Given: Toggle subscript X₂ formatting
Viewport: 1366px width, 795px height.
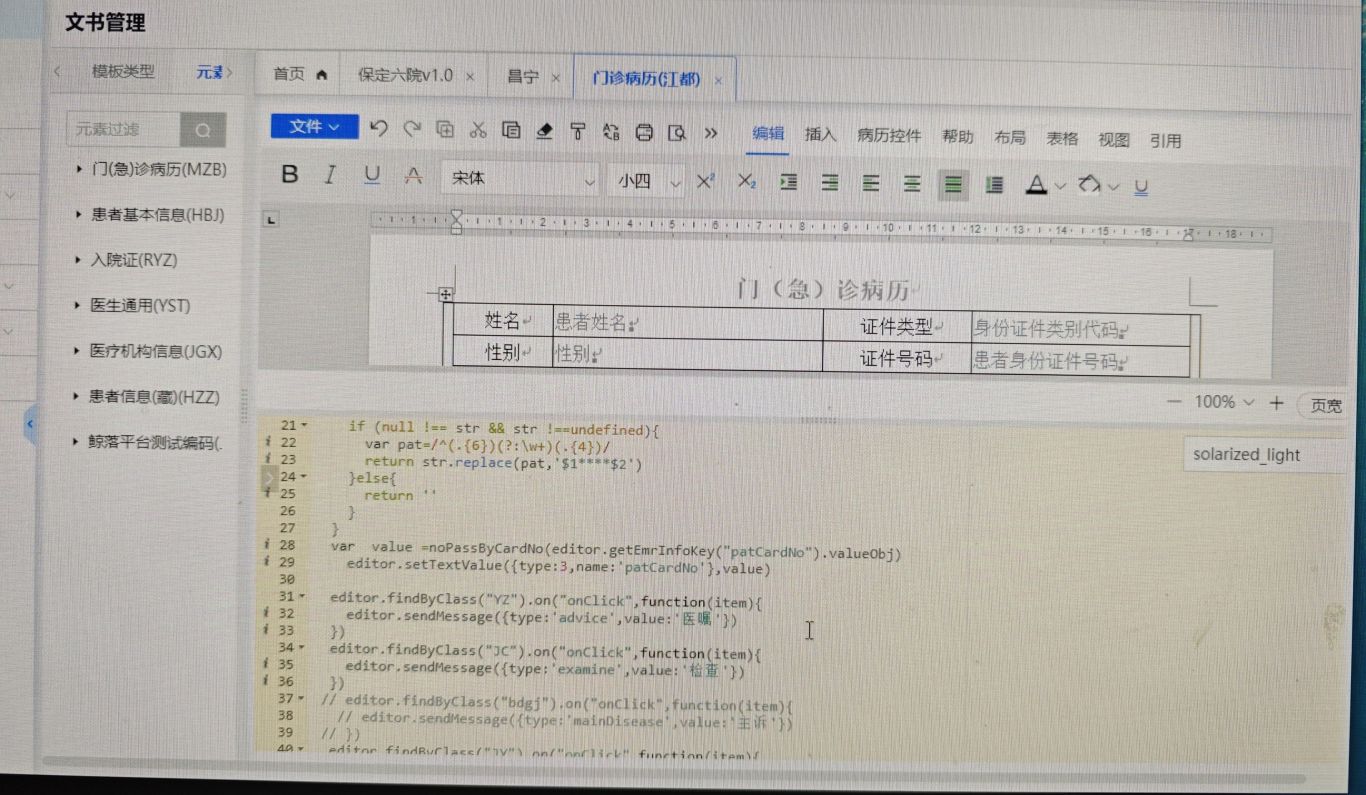Looking at the screenshot, I should click(746, 181).
